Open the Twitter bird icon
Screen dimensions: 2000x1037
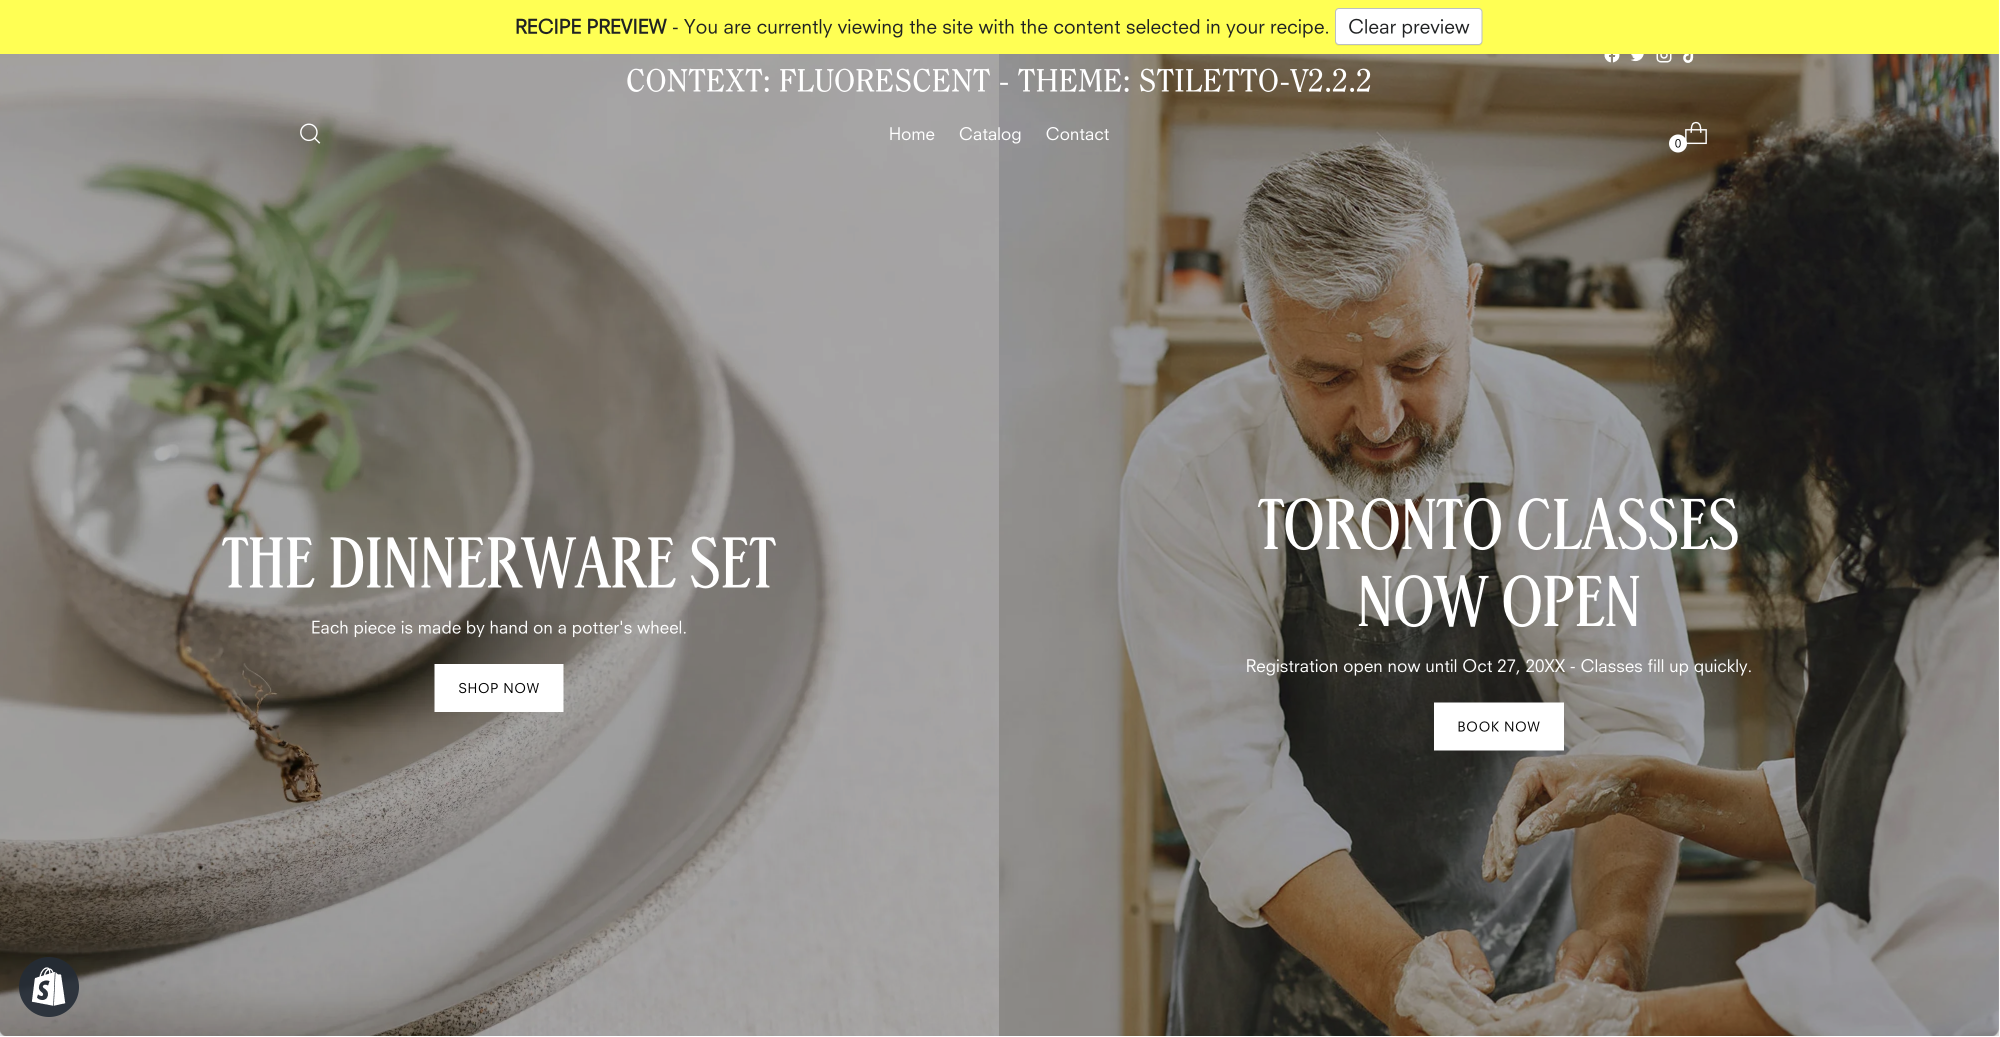[1638, 57]
